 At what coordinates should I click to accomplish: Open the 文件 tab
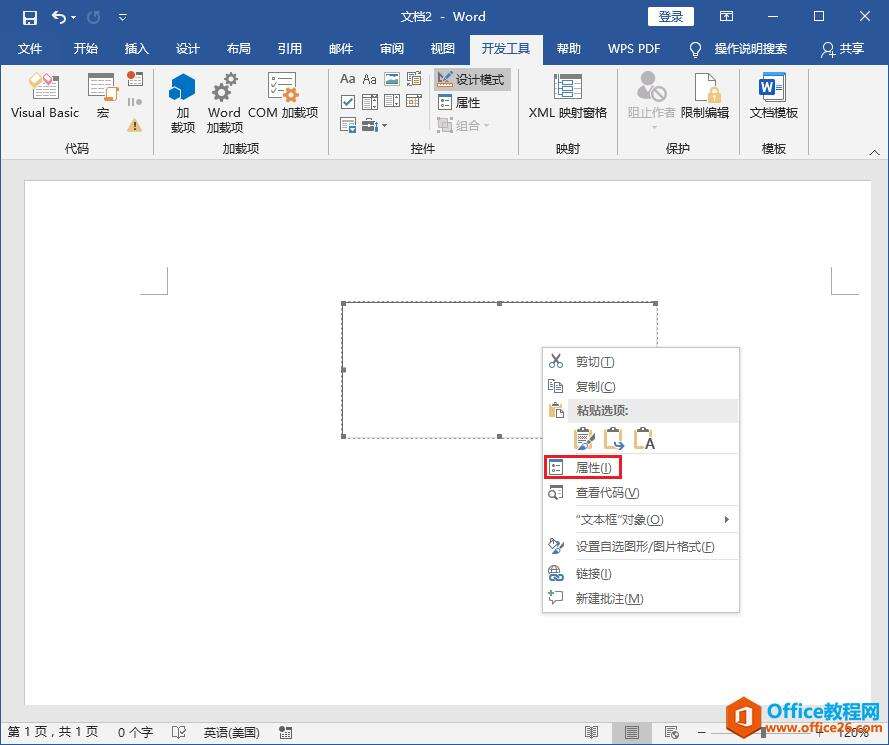coord(29,49)
